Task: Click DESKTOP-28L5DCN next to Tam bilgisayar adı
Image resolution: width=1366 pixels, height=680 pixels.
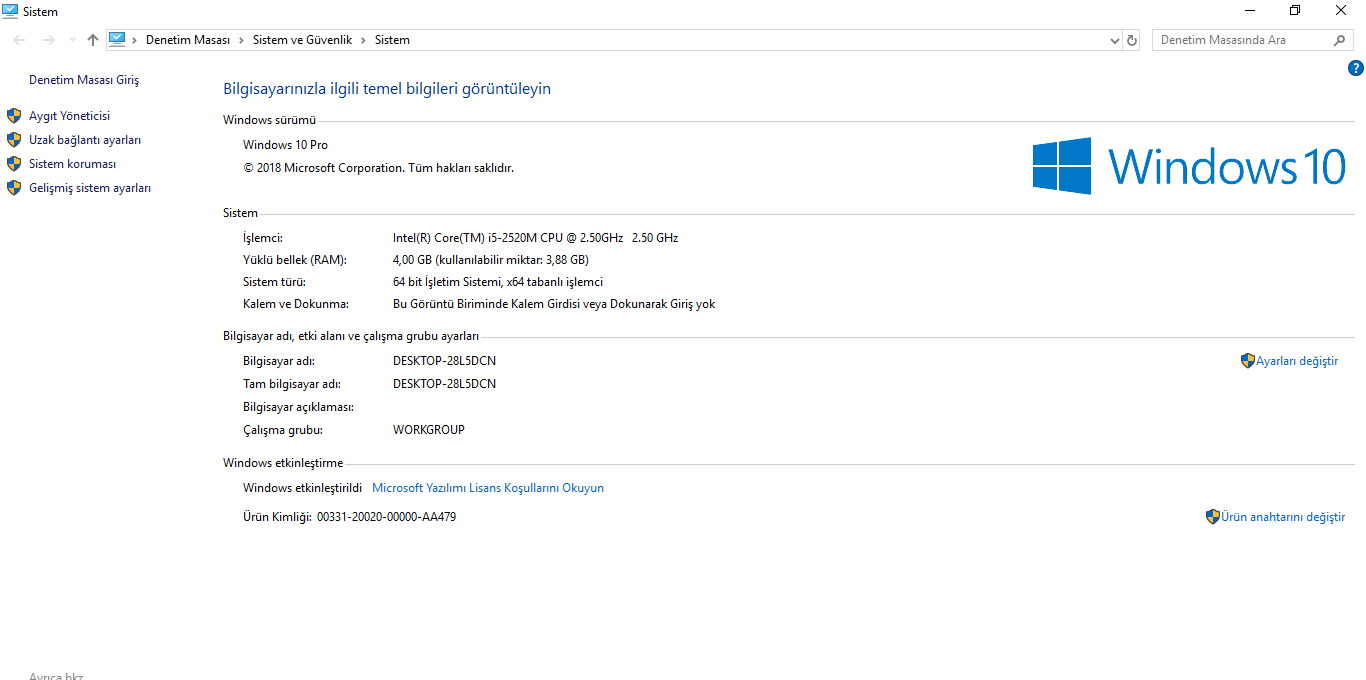Action: [444, 384]
